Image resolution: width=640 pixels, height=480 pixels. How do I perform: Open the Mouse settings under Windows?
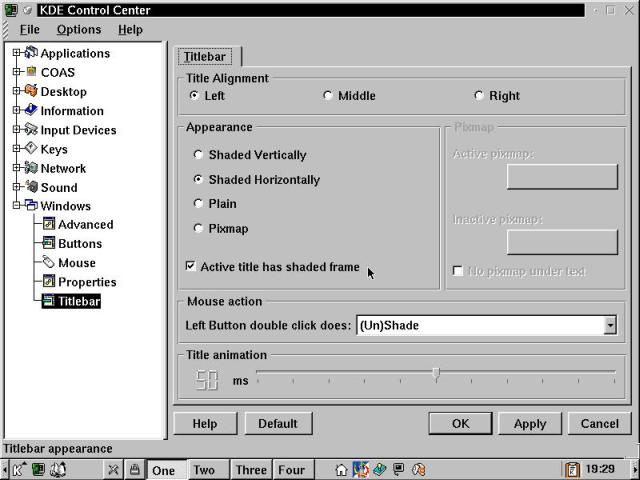pos(77,263)
